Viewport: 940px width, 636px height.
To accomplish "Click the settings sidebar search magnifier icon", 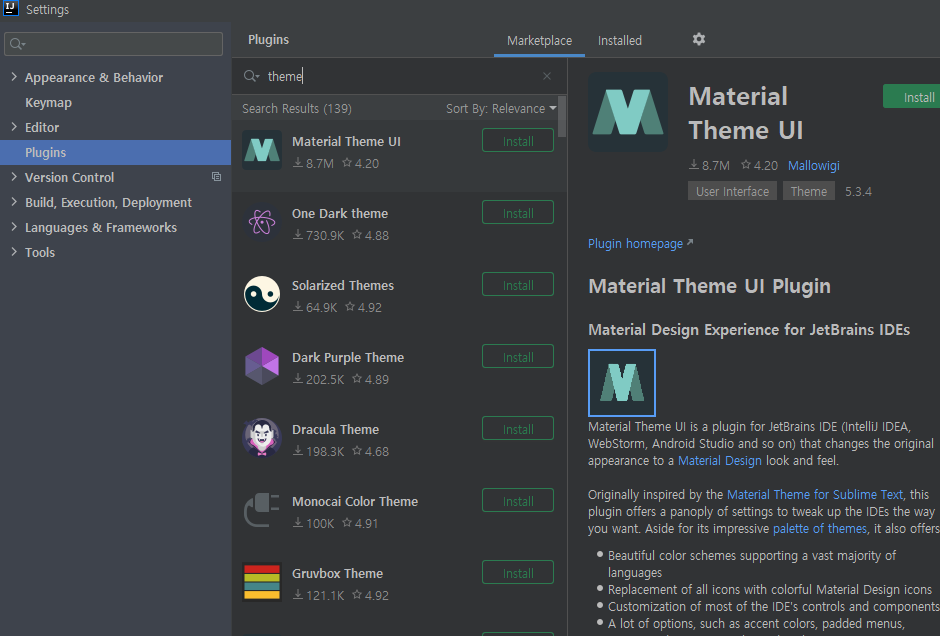I will [x=17, y=44].
